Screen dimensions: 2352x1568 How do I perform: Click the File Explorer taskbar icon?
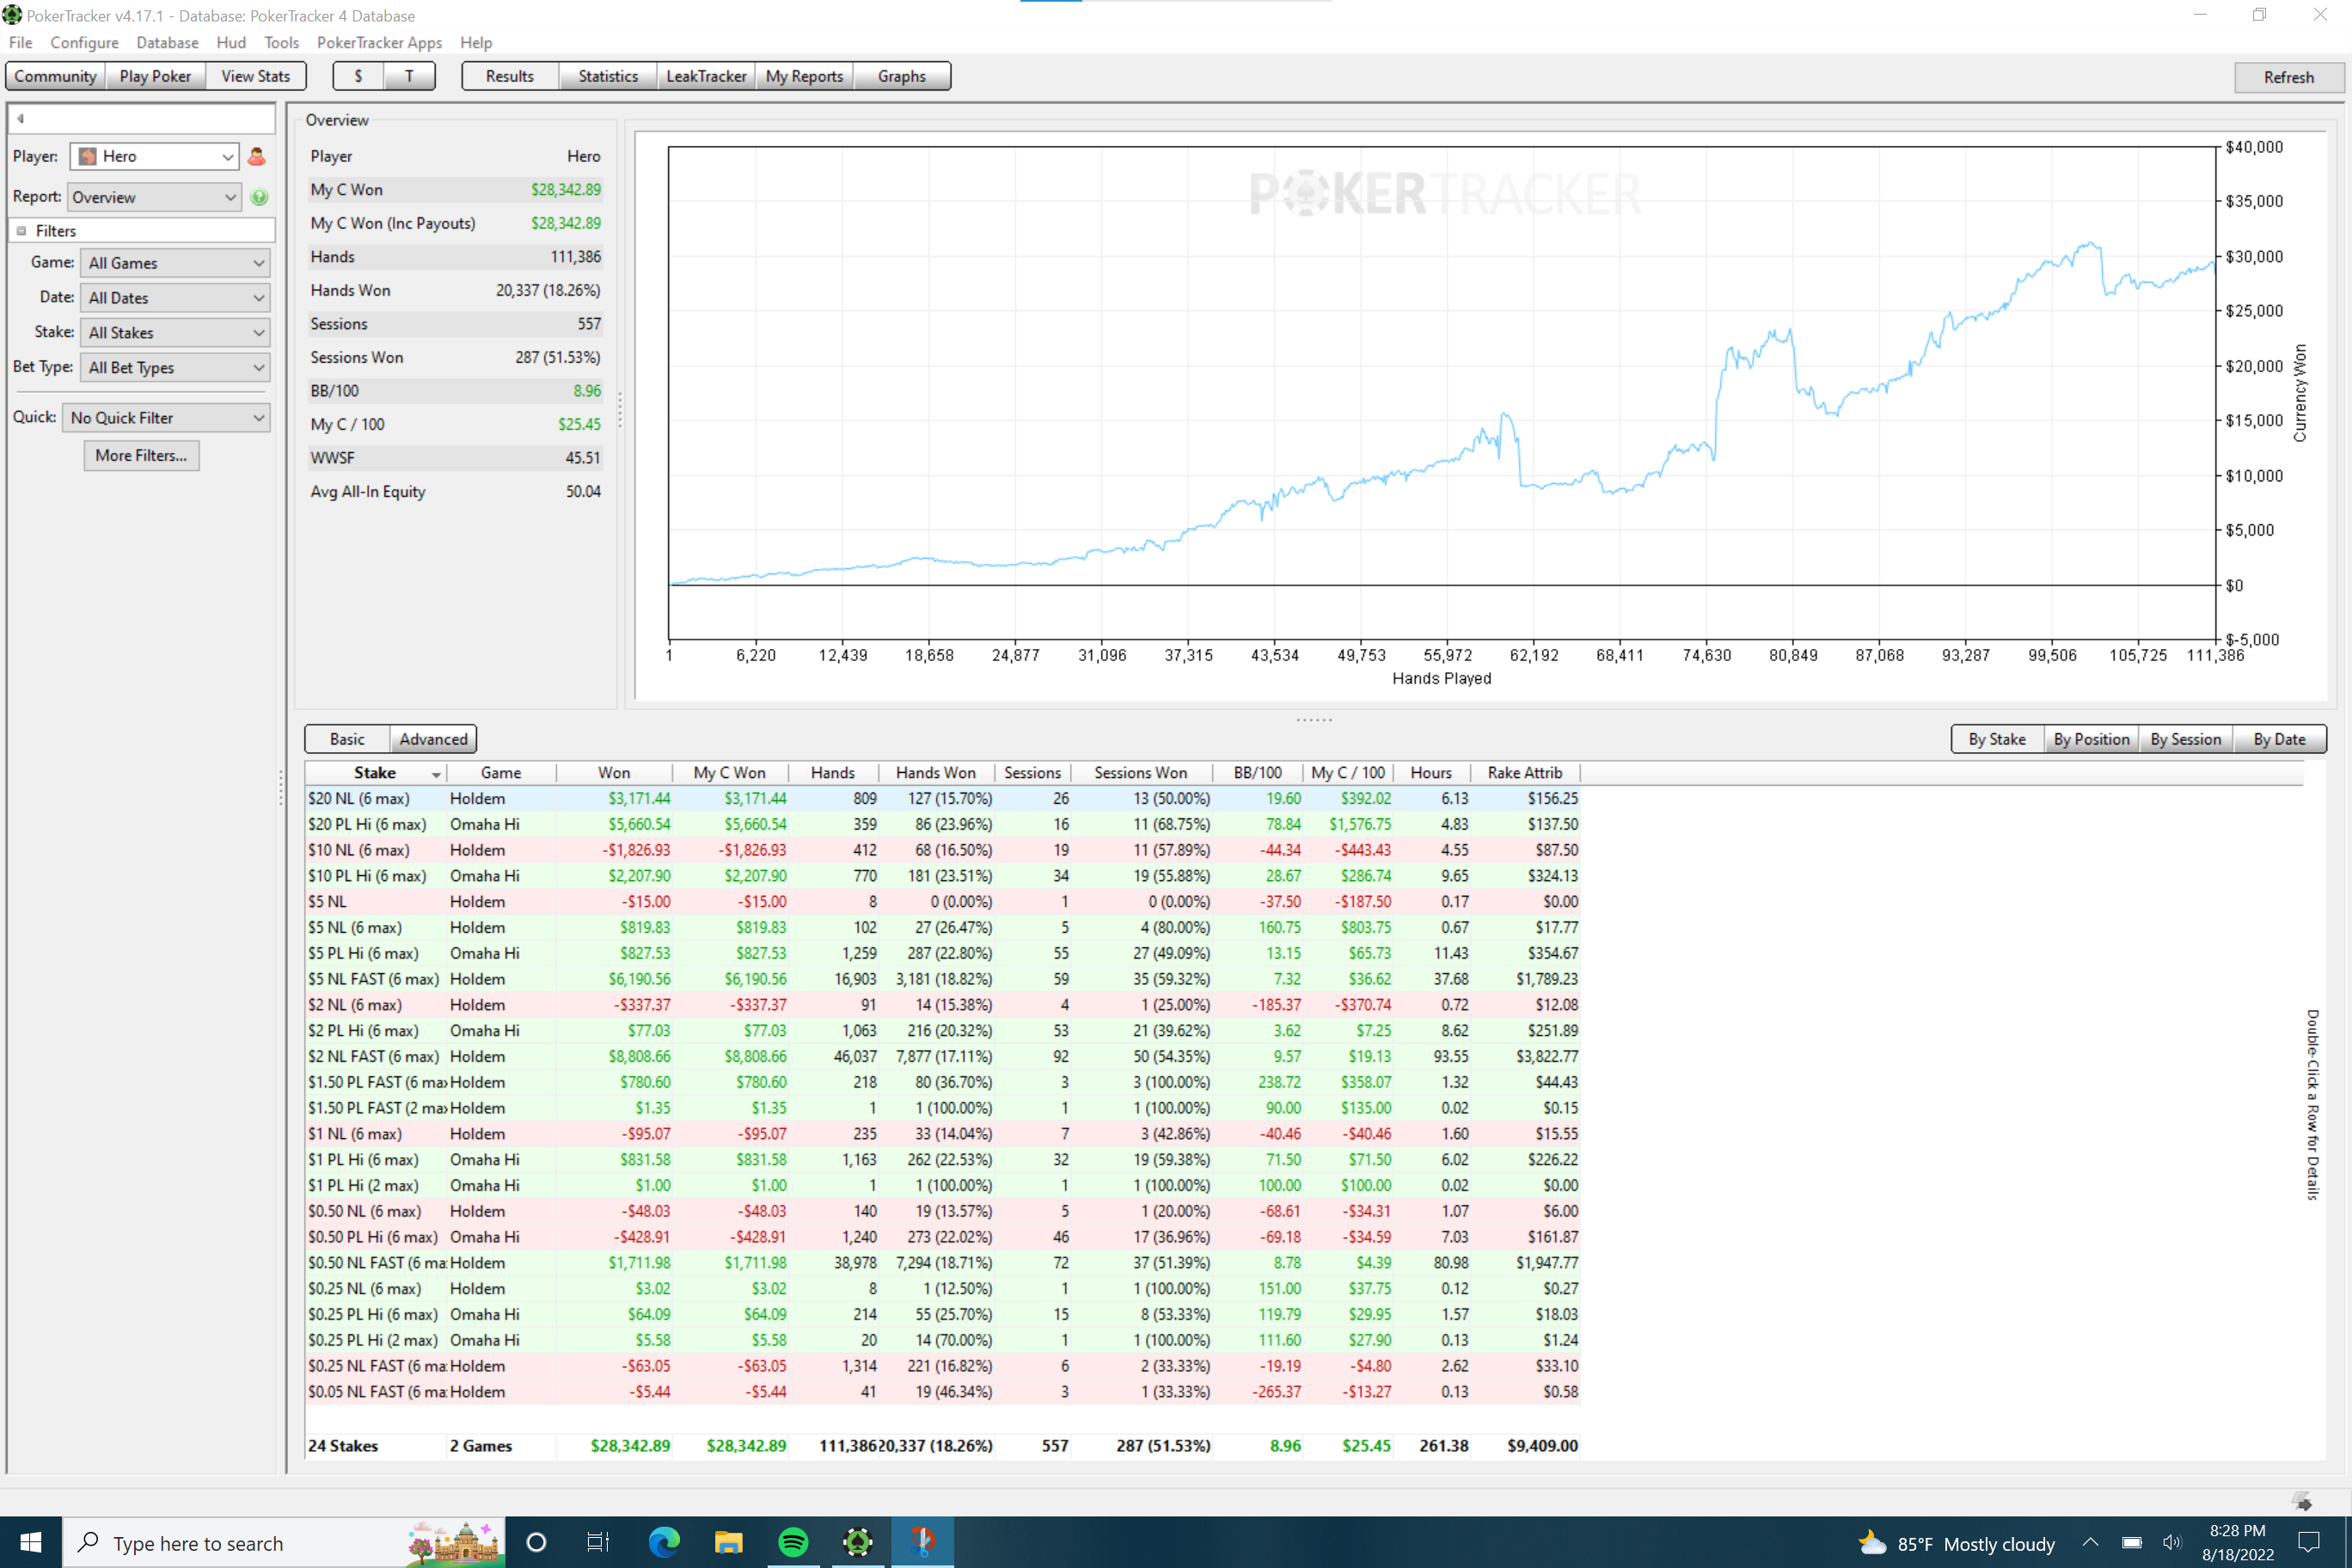click(728, 1542)
